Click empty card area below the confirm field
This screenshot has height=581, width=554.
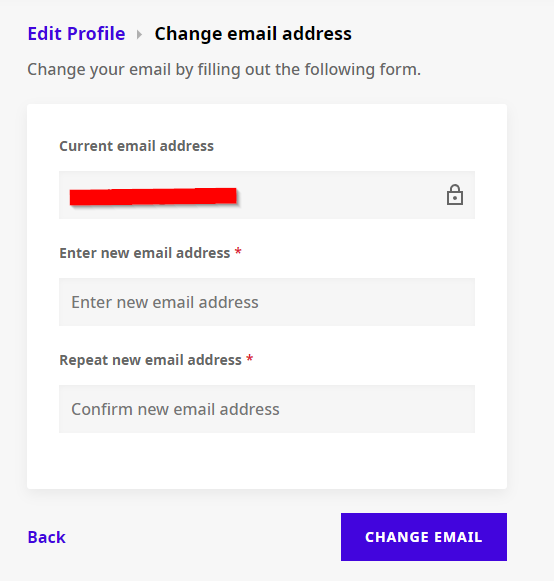point(267,461)
